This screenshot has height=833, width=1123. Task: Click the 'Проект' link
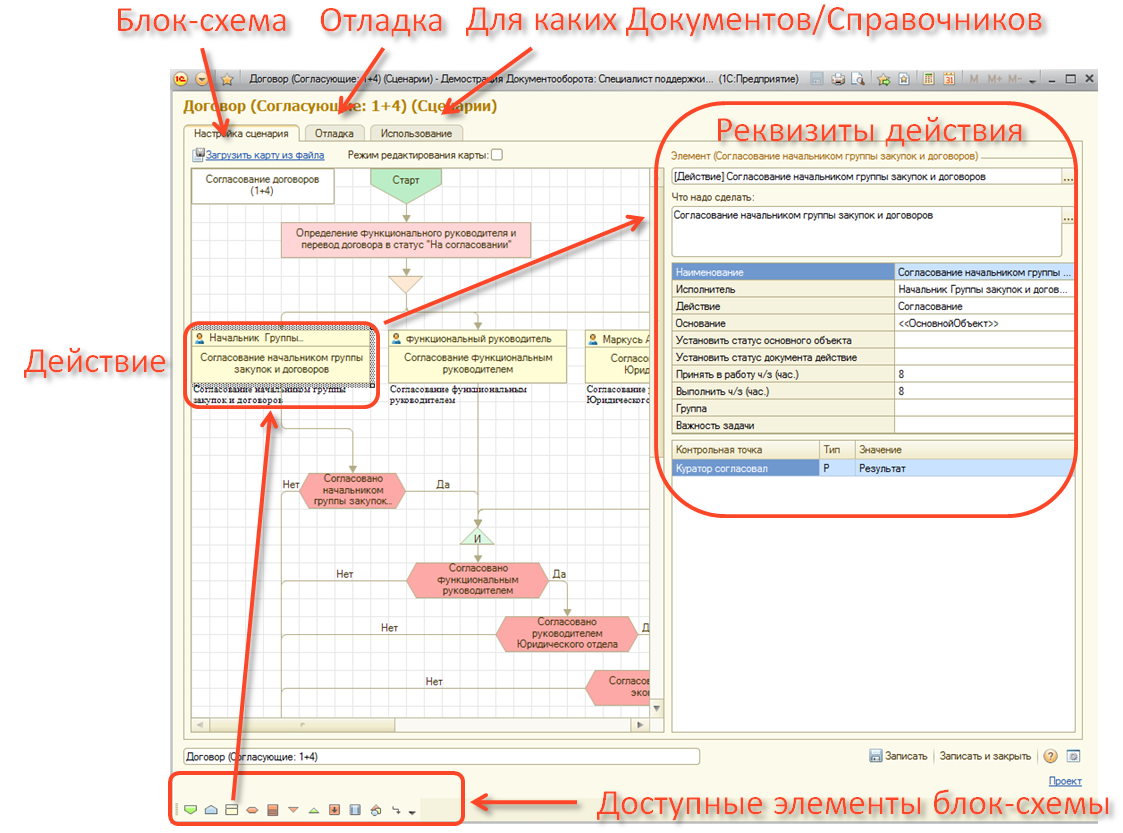point(1064,782)
